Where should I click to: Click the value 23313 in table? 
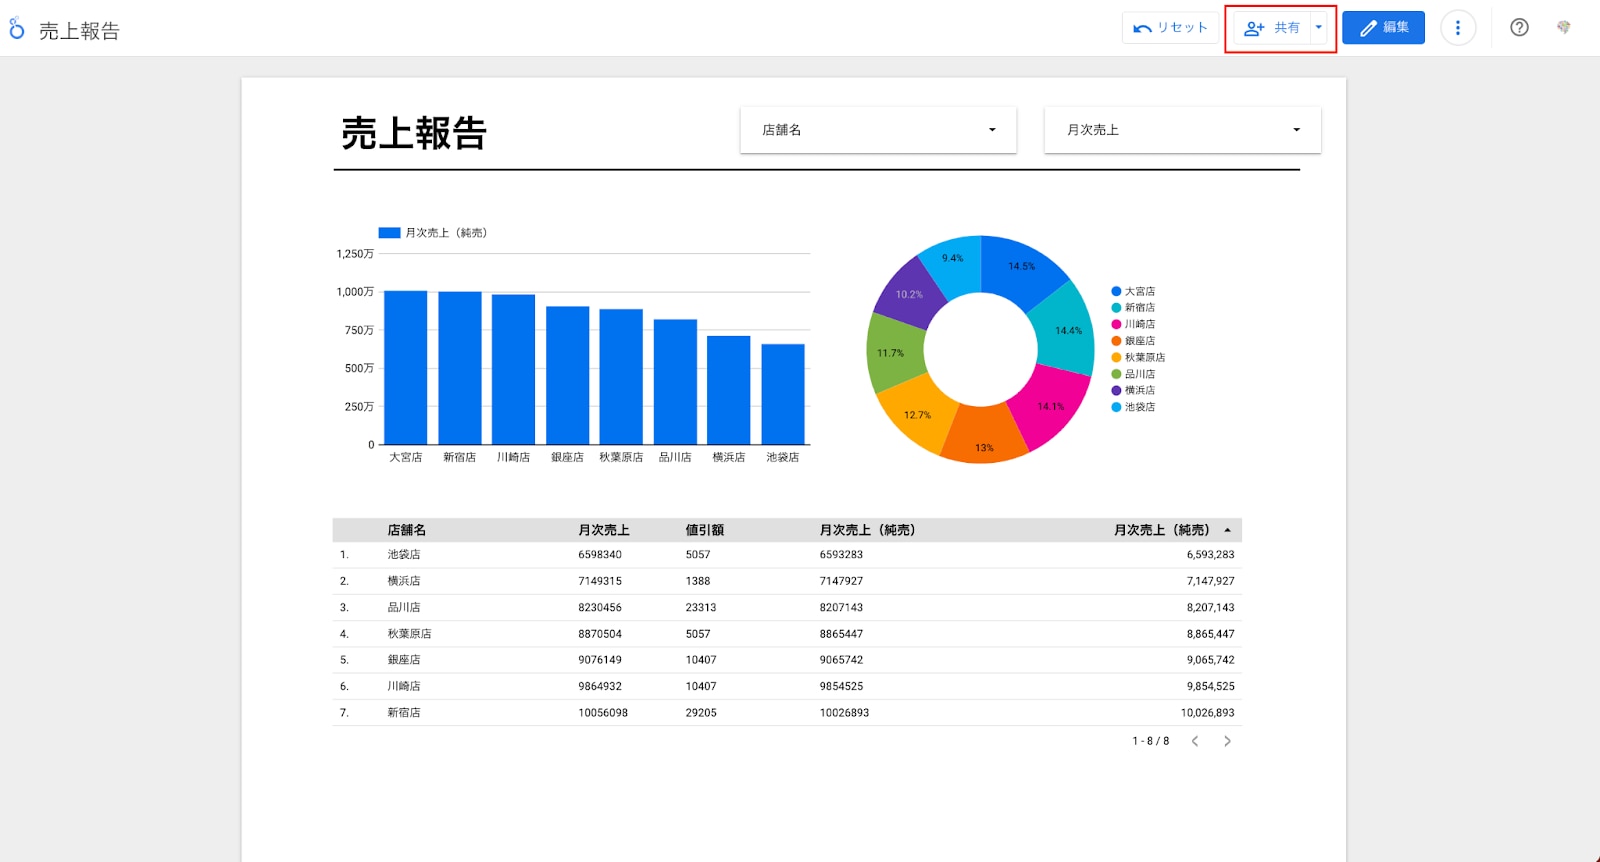coord(701,608)
